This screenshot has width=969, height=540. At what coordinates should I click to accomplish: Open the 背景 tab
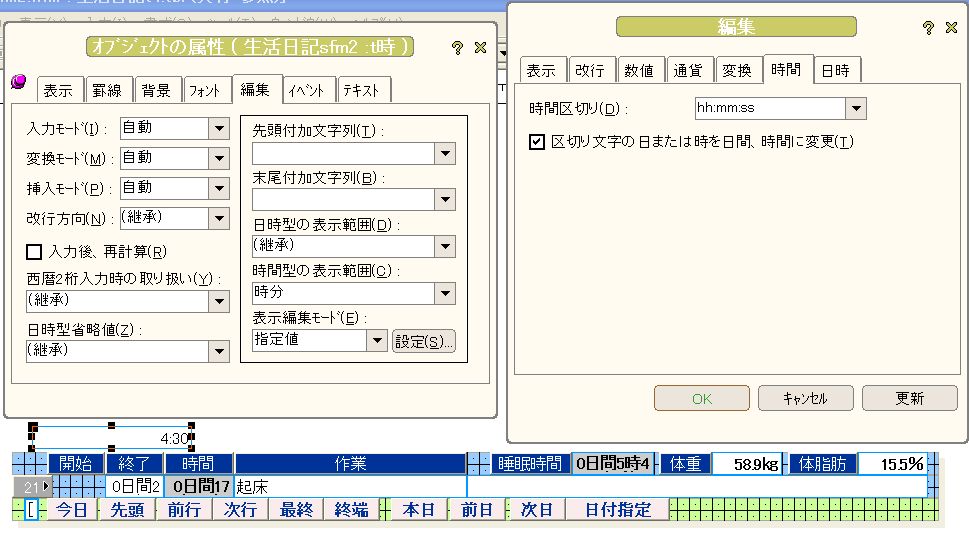[x=156, y=90]
